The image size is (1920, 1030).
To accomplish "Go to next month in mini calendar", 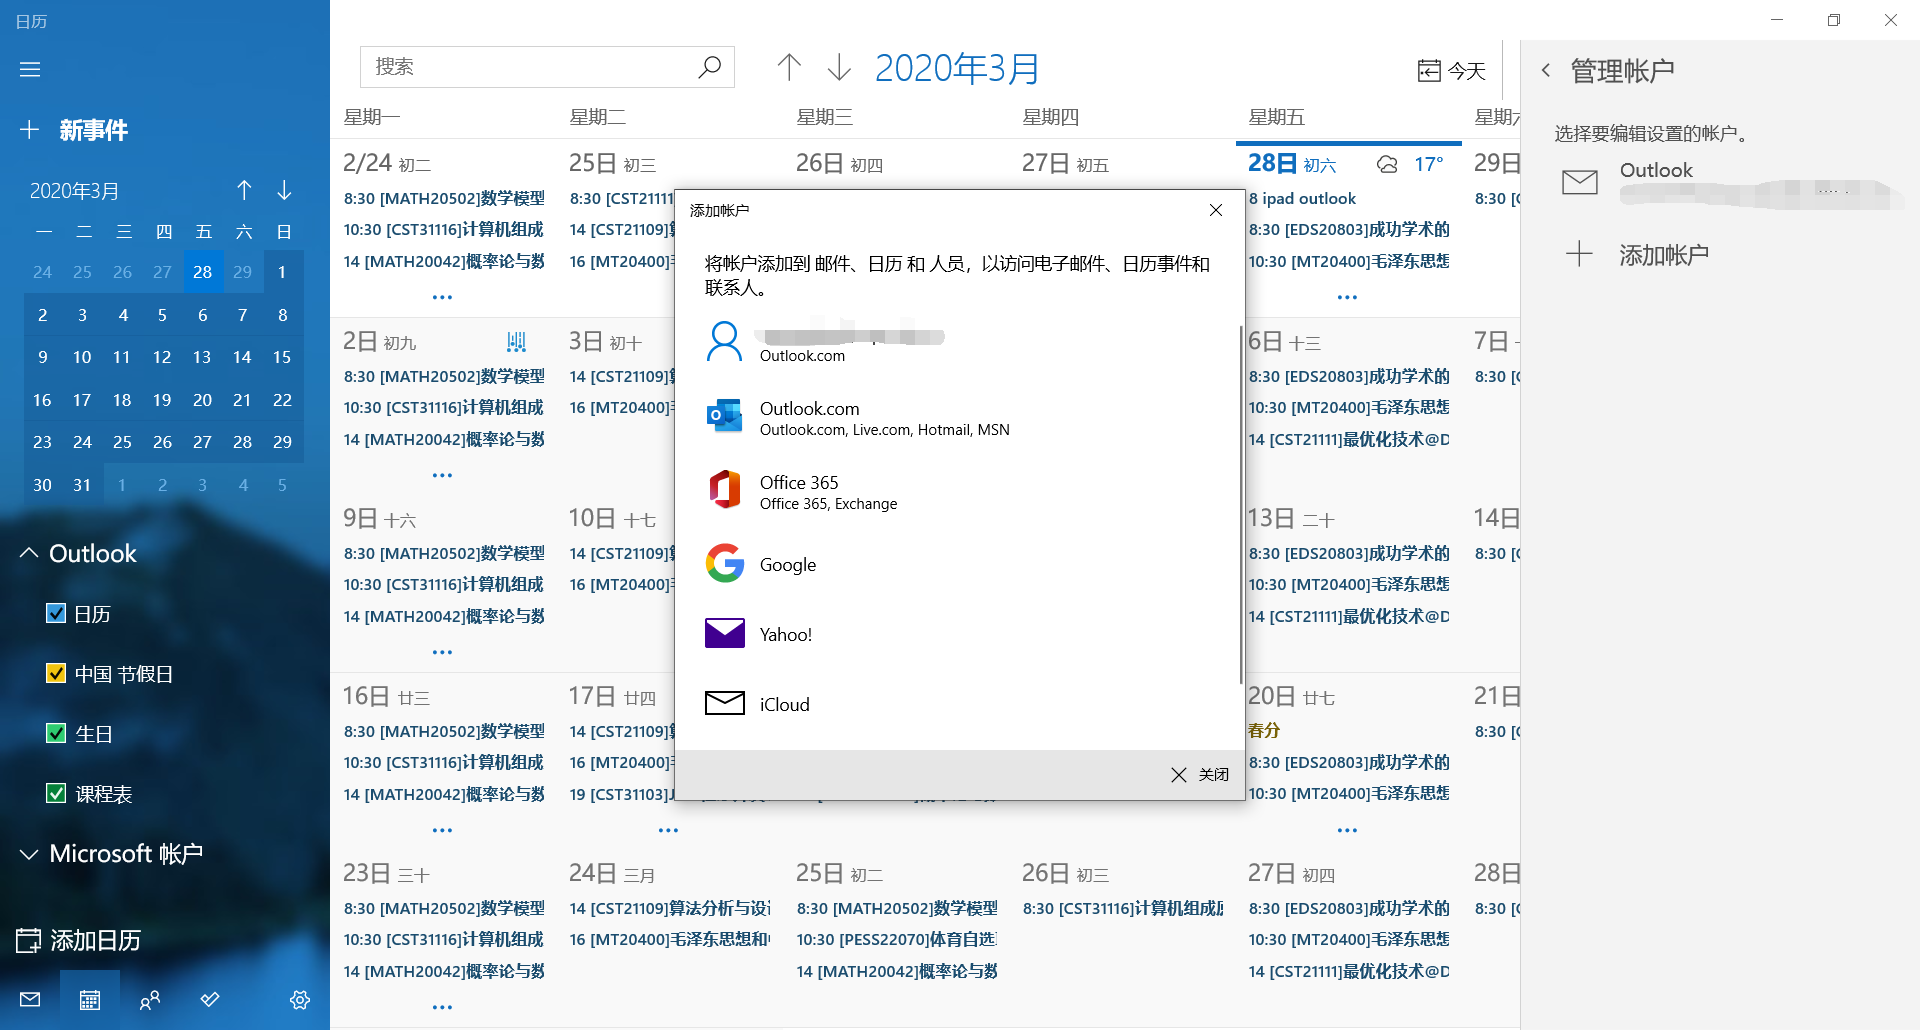I will coord(284,190).
